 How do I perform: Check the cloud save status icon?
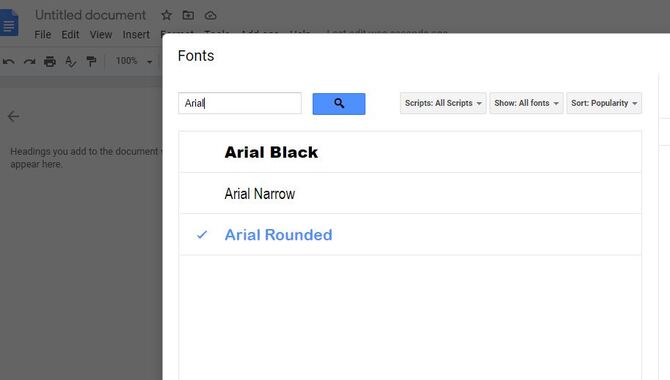(x=210, y=15)
